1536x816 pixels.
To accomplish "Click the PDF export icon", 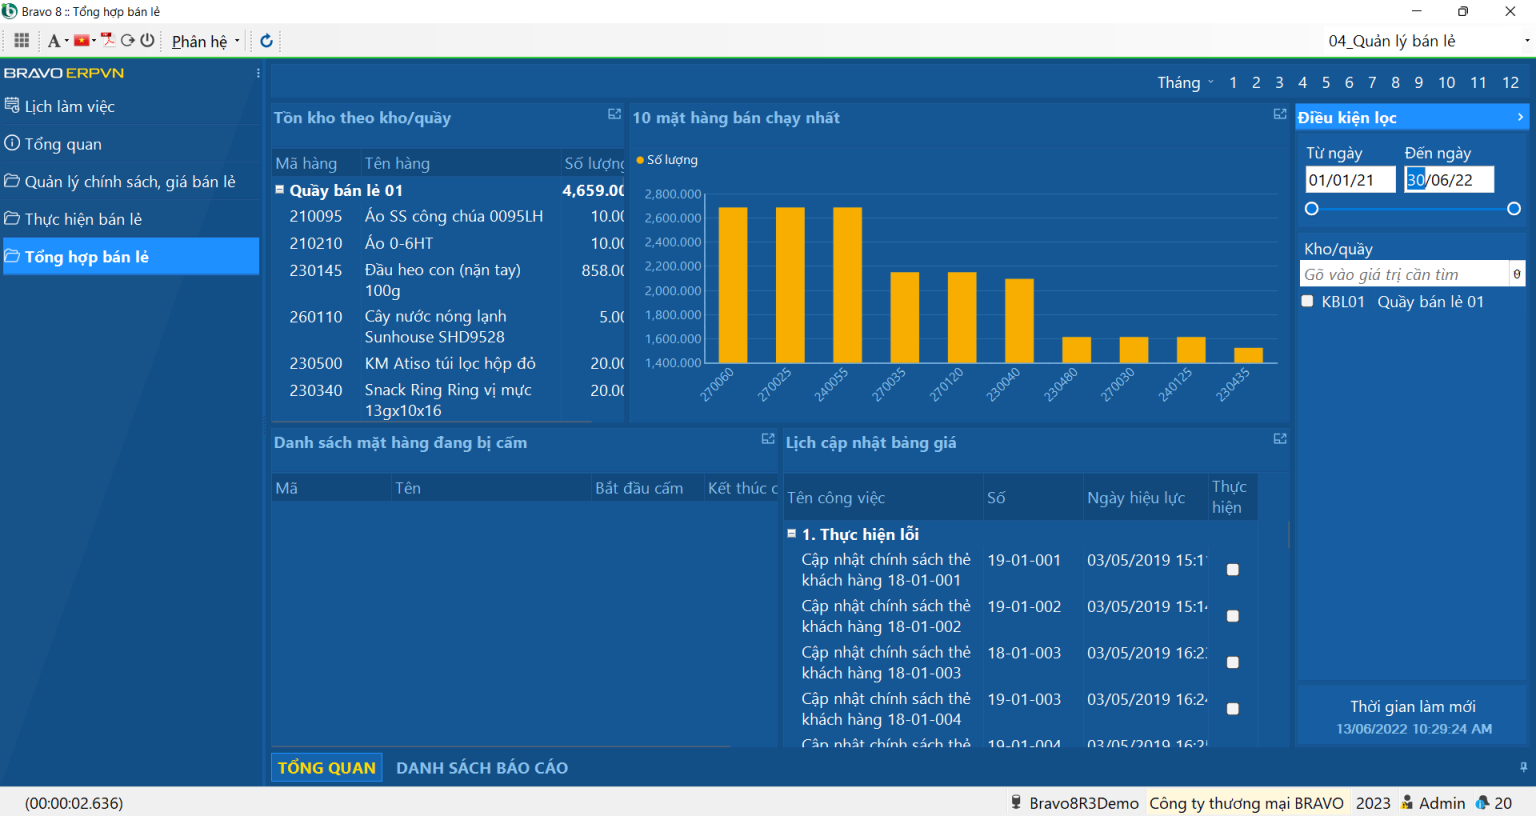I will pyautogui.click(x=108, y=41).
